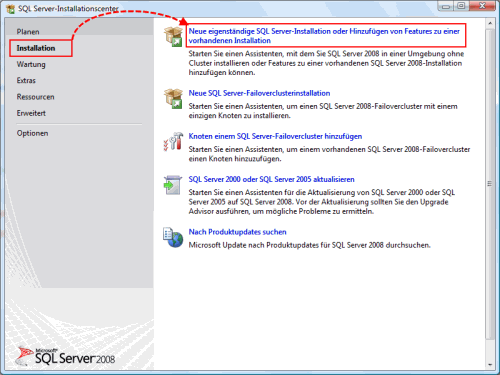500x375 pixels.
Task: Click the hammer and wrench add-node icon
Action: tap(173, 141)
